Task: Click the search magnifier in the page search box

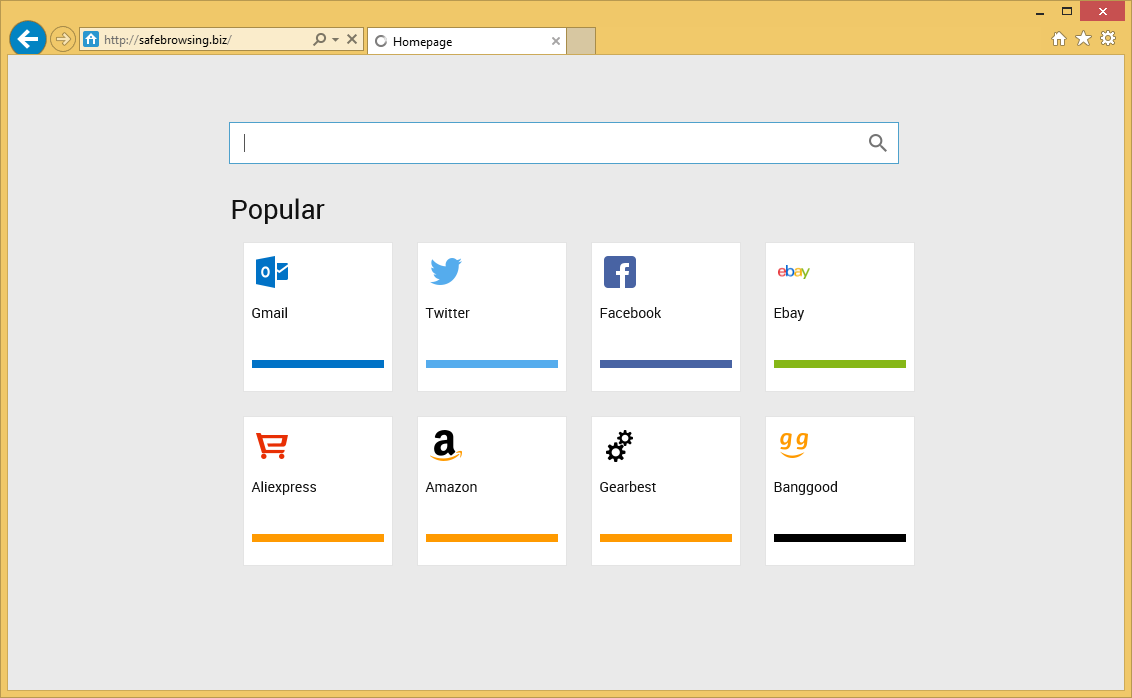Action: 877,143
